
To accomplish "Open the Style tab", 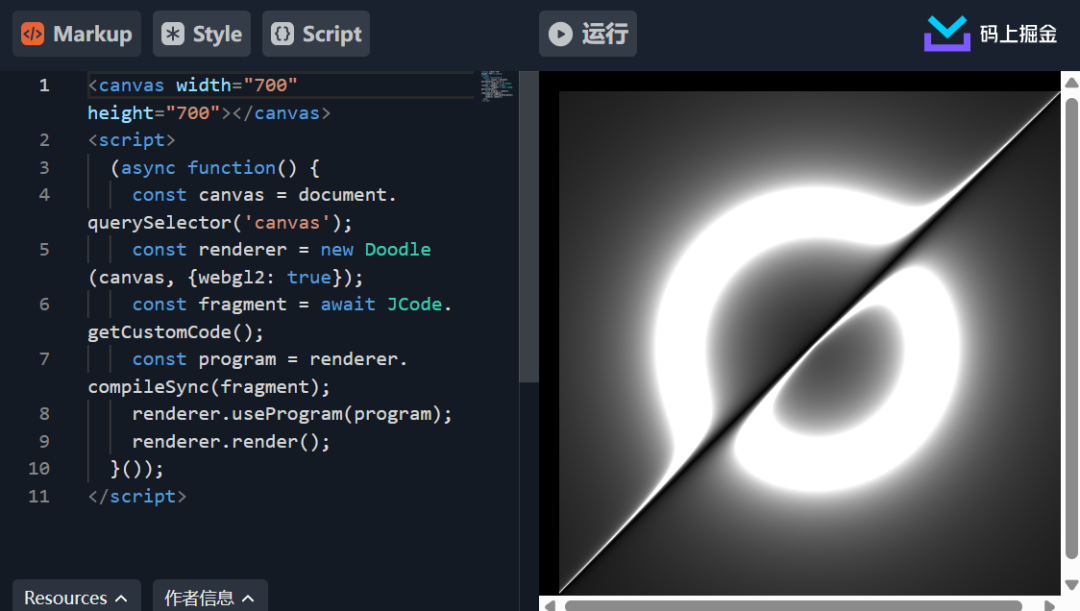I will coord(202,34).
